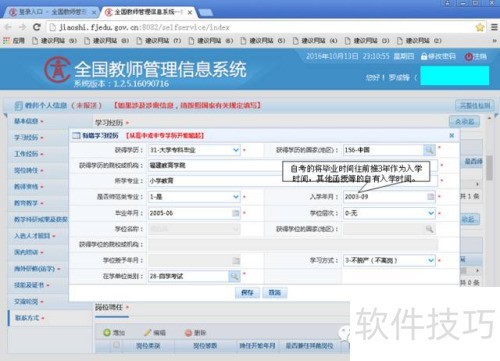Switch to the 登录入口 browser tab
This screenshot has height=361, width=500.
coord(52,12)
